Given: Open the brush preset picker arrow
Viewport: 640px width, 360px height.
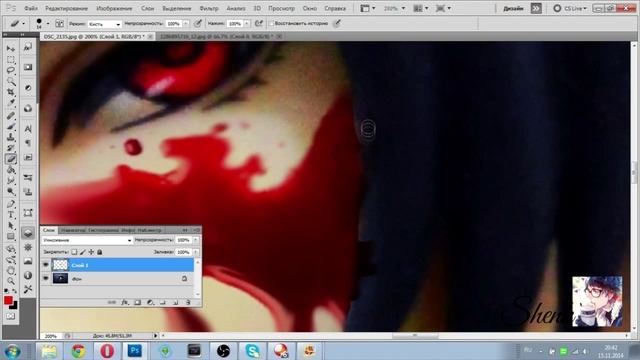Looking at the screenshot, I should [x=47, y=24].
